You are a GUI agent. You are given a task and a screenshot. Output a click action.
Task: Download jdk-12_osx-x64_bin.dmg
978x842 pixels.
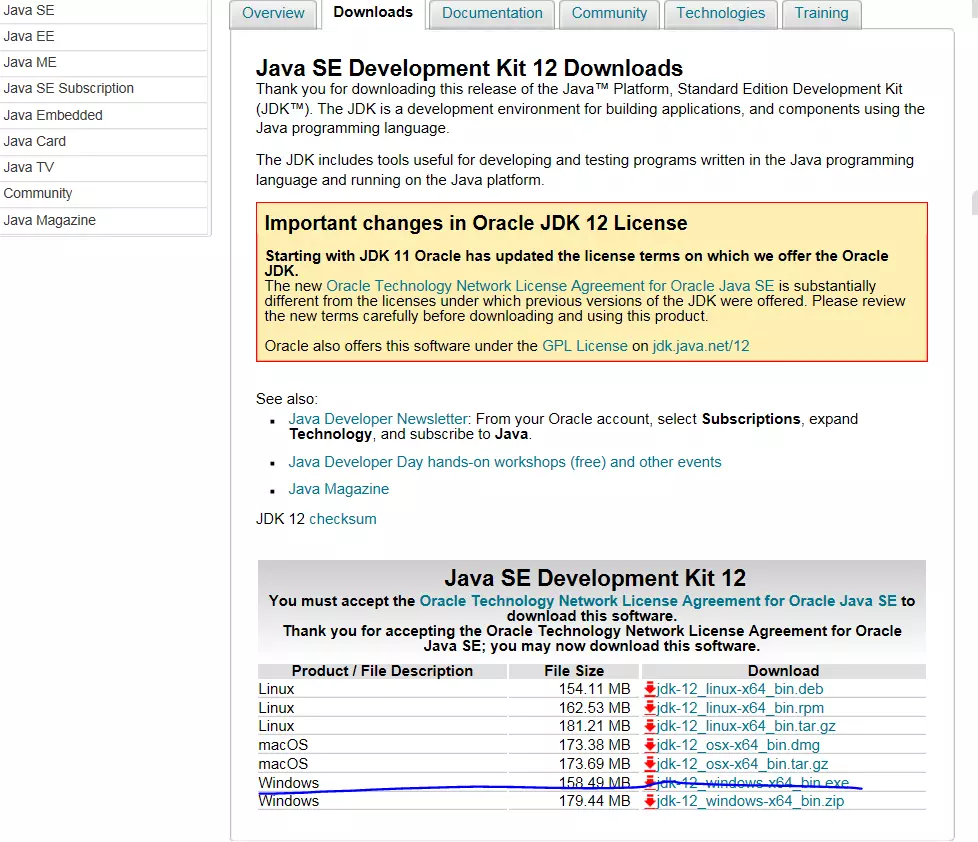click(738, 745)
